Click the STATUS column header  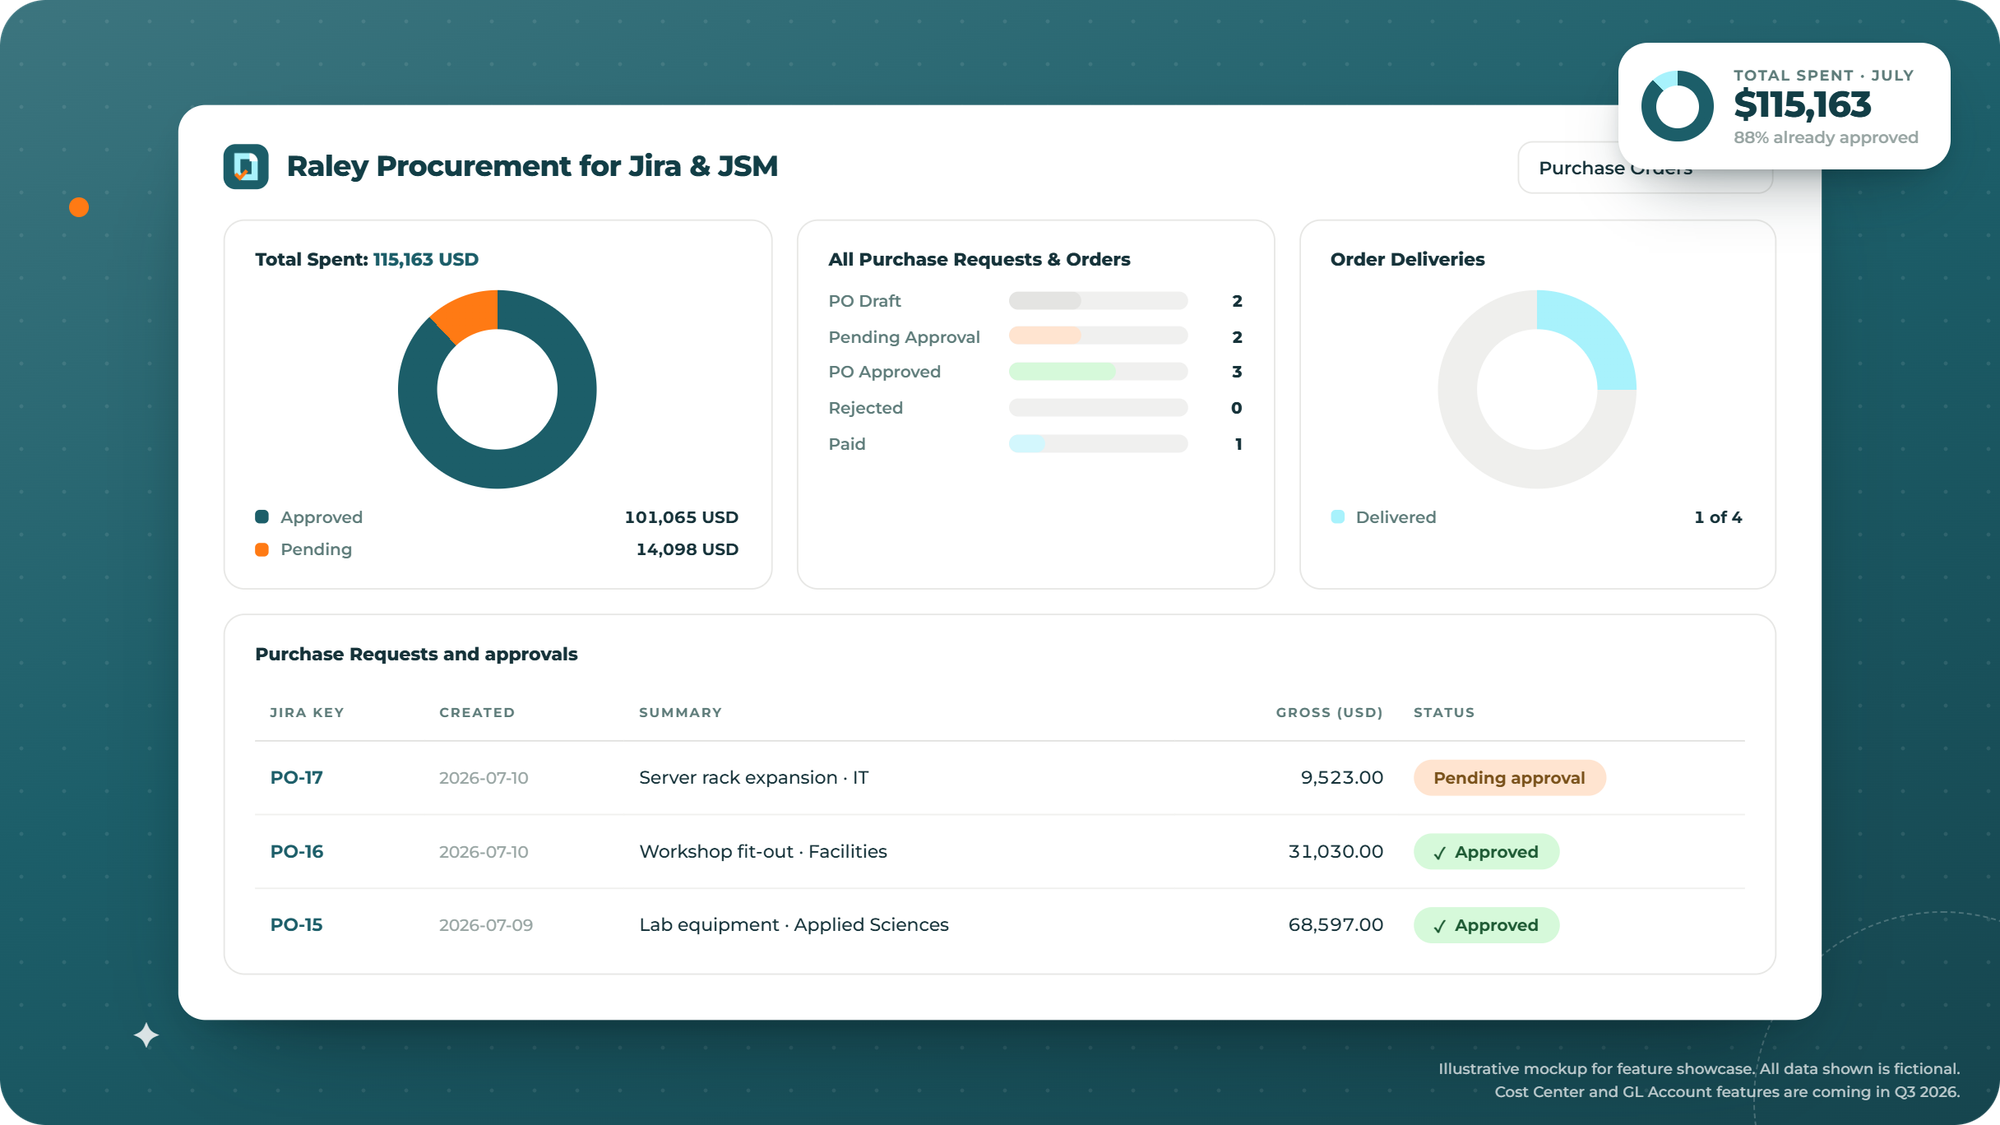point(1444,713)
